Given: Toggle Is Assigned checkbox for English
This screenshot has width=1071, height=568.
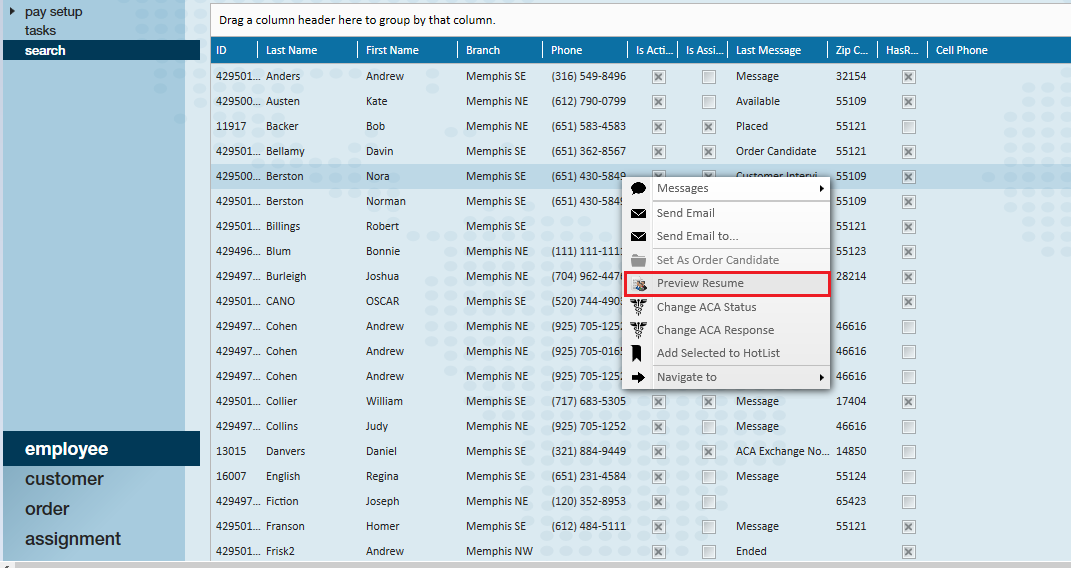Looking at the screenshot, I should 709,477.
